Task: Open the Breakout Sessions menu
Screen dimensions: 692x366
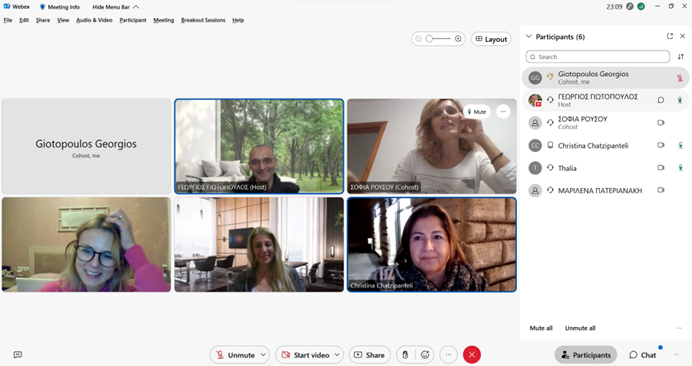Action: [203, 20]
